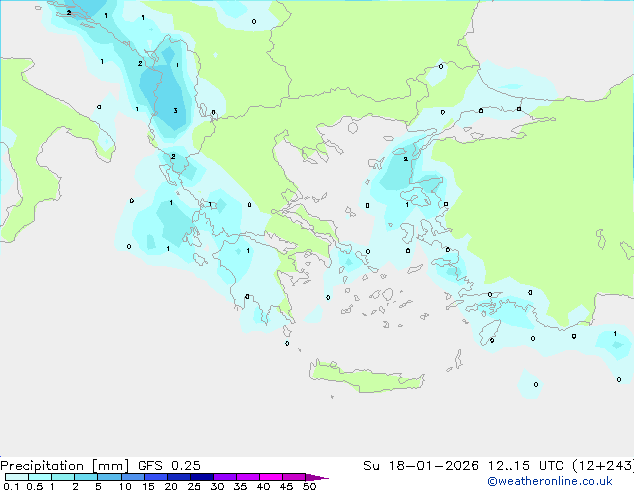The height and width of the screenshot is (490, 634).
Task: Click the '12..15 UTC' time label
Action: point(526,466)
